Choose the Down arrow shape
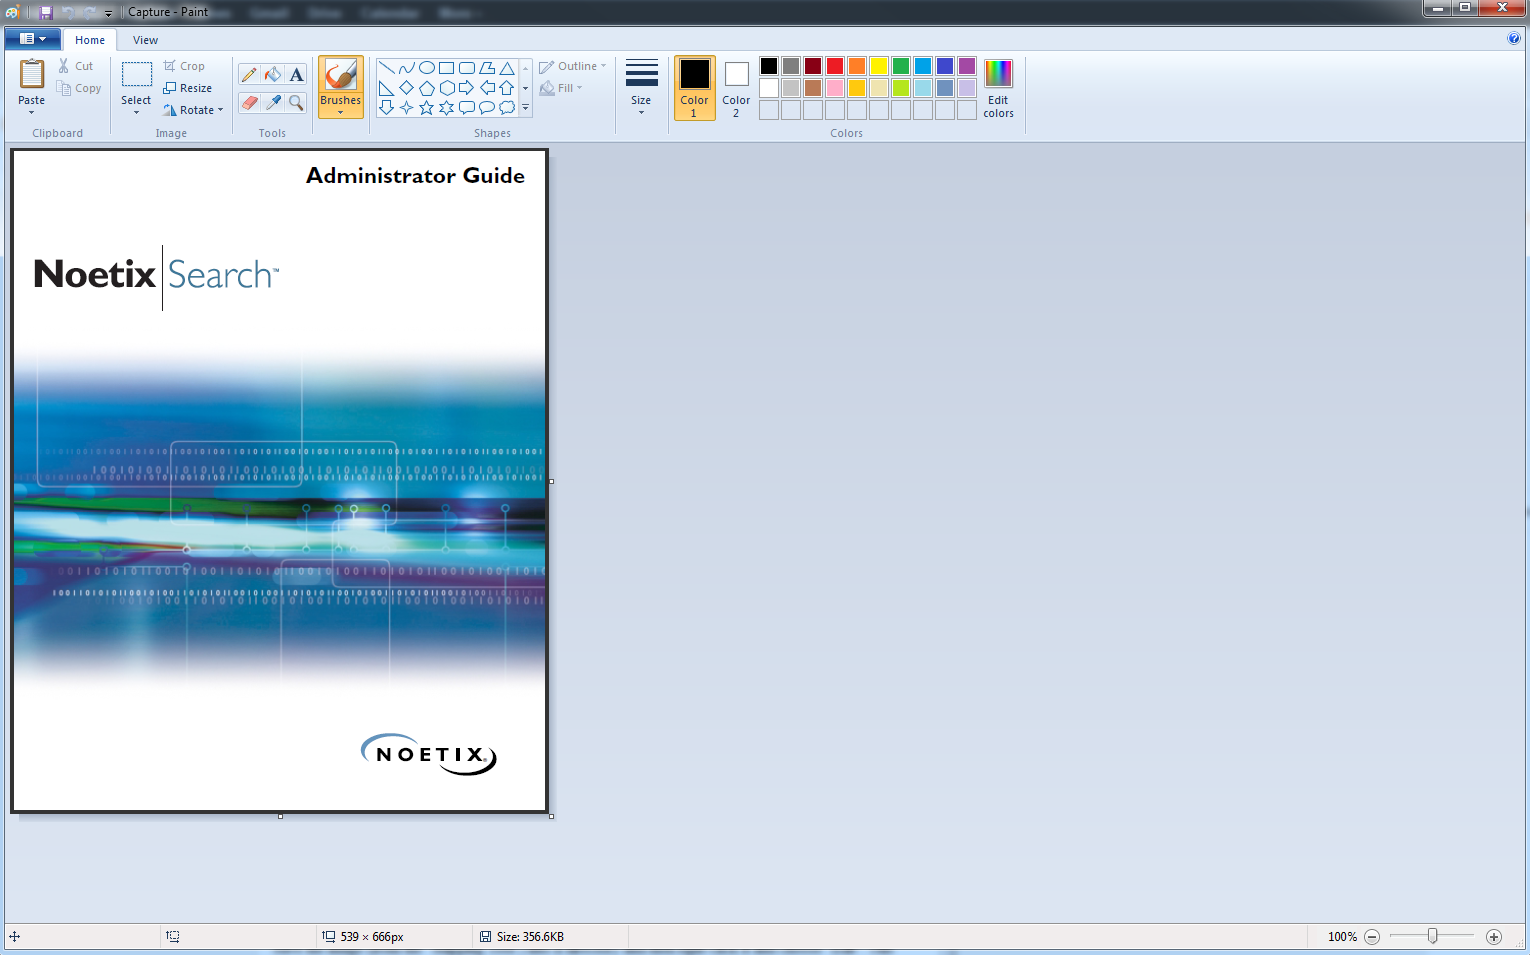This screenshot has width=1530, height=955. click(x=386, y=107)
